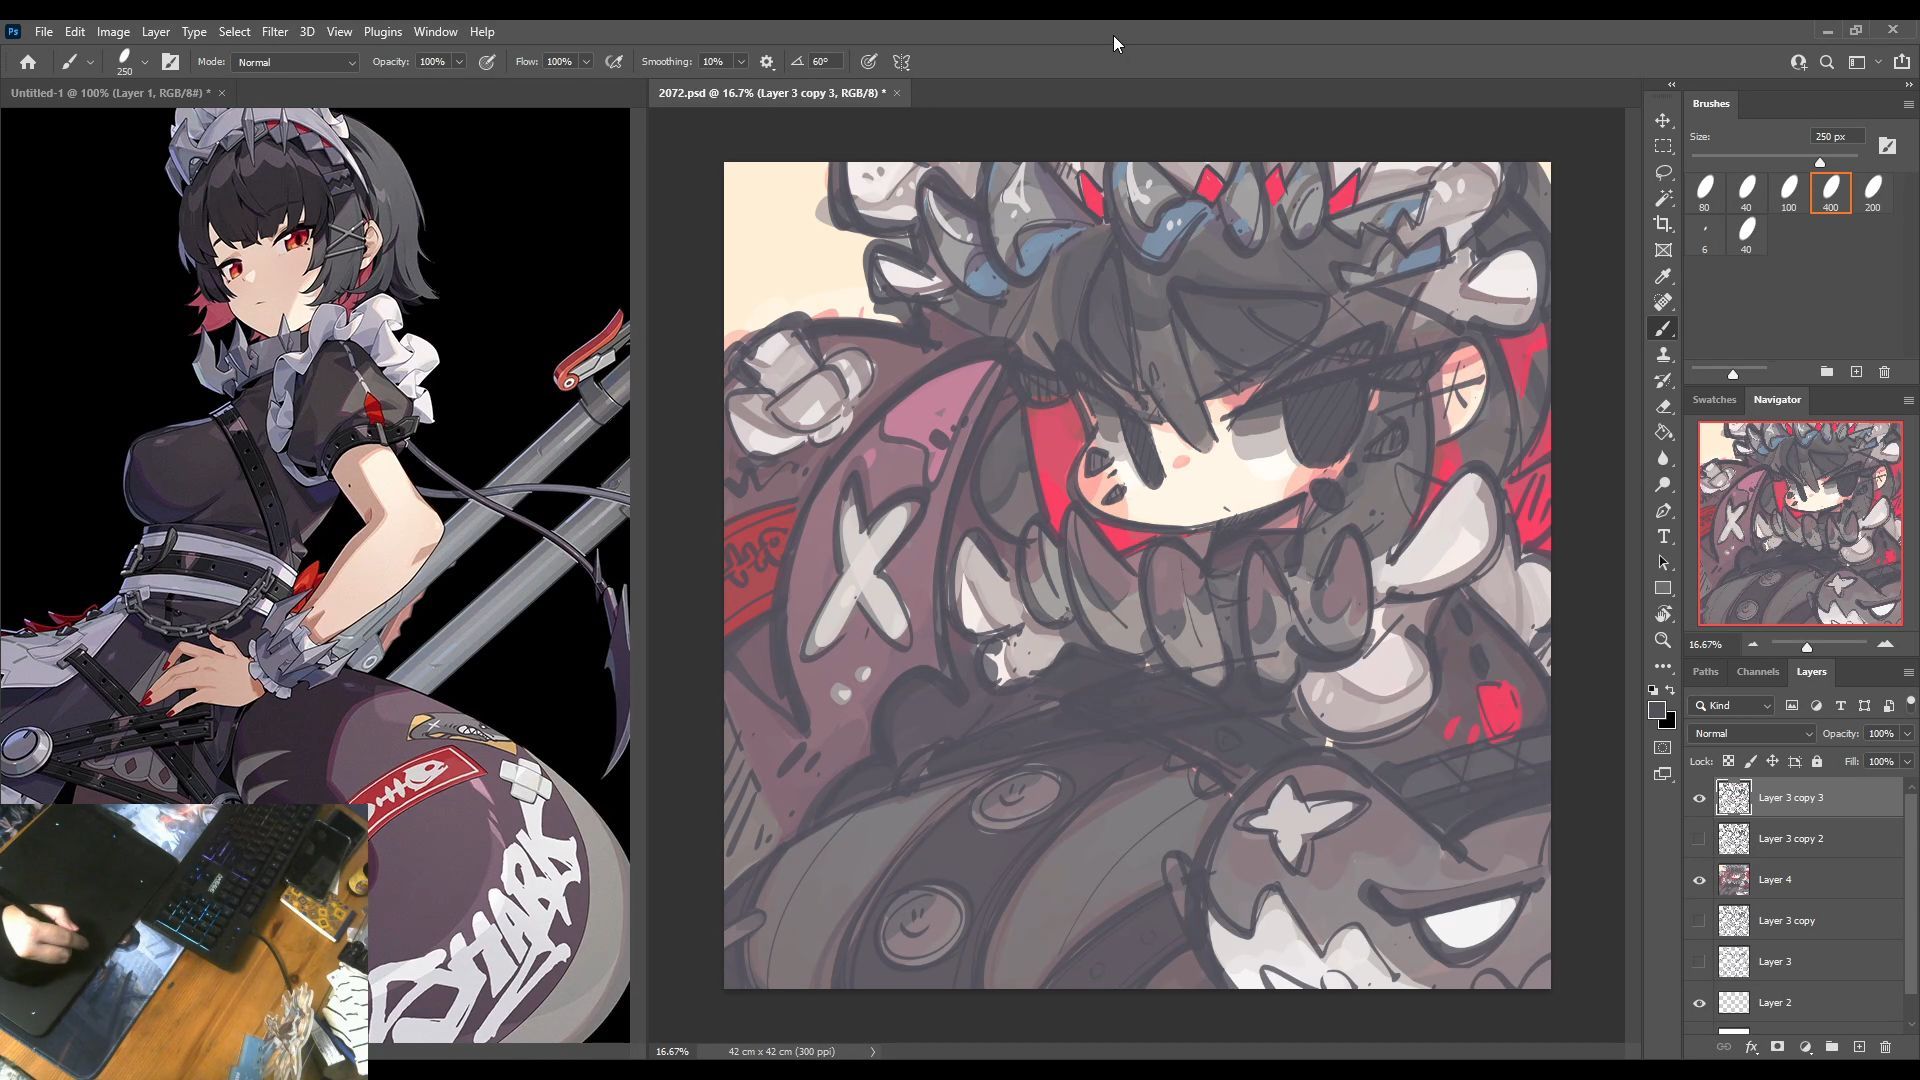Hide Layer 2 eye icon
This screenshot has height=1080, width=1920.
pyautogui.click(x=1699, y=1003)
